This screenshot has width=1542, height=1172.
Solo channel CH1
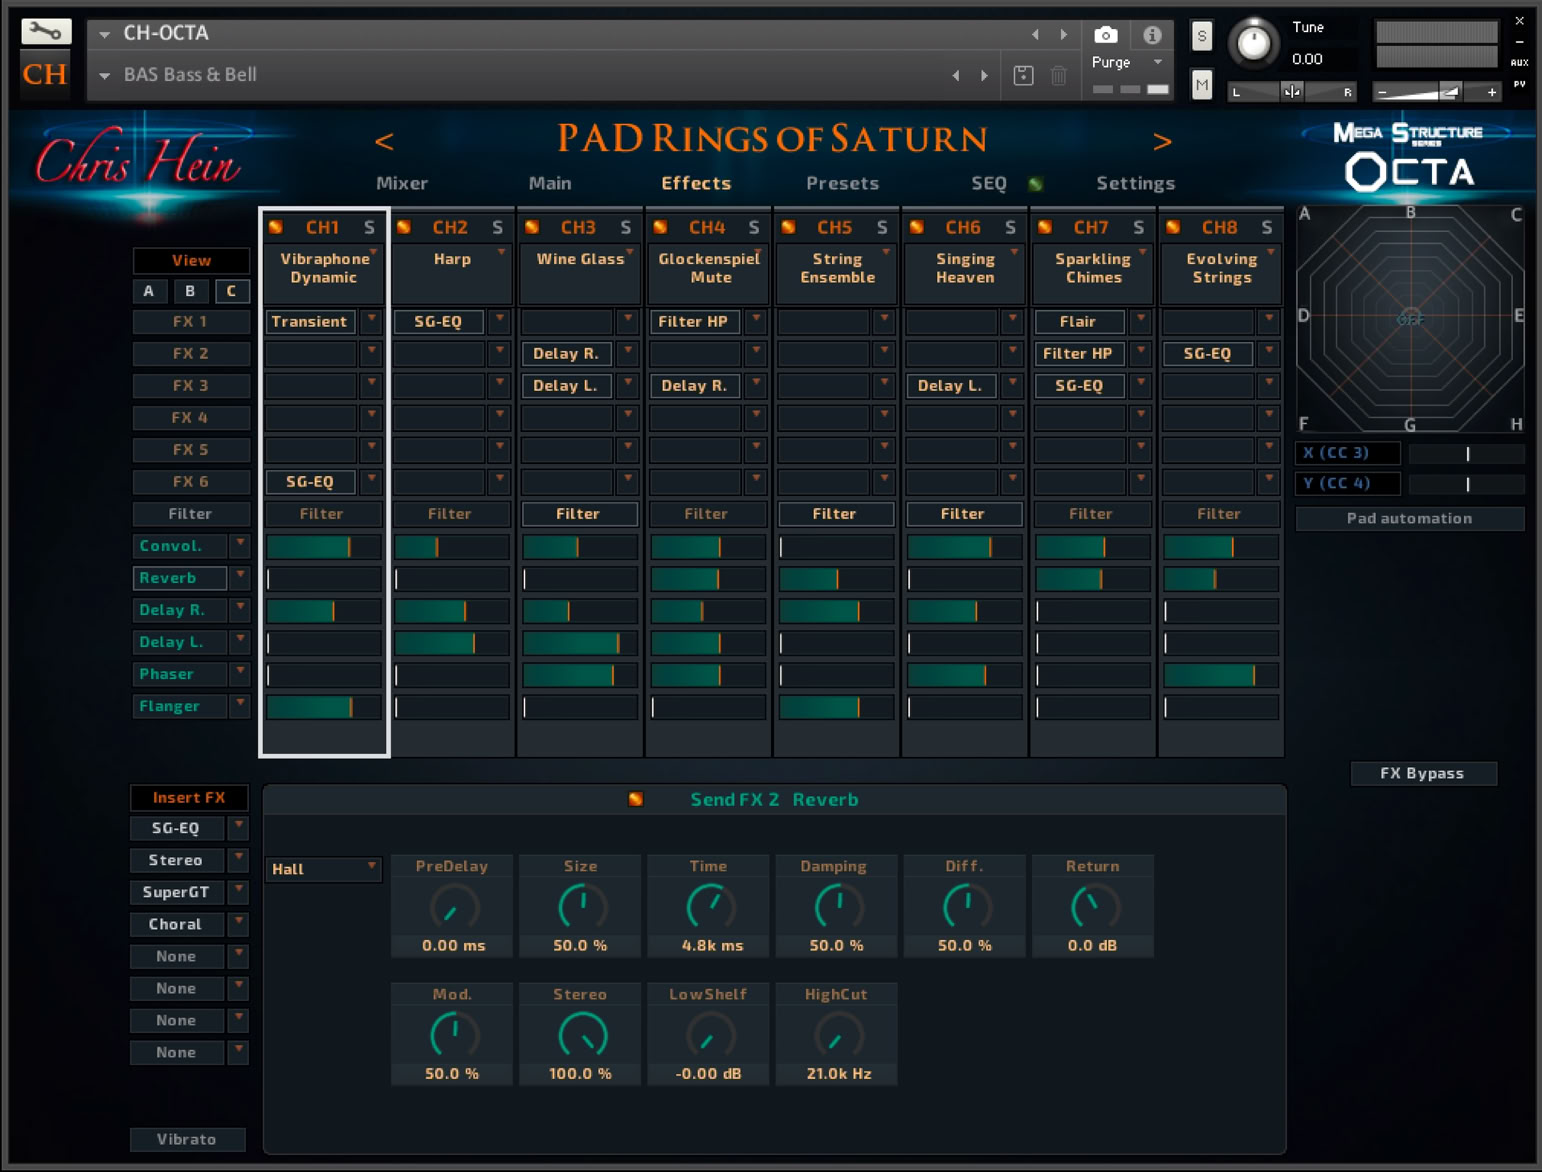pos(369,227)
